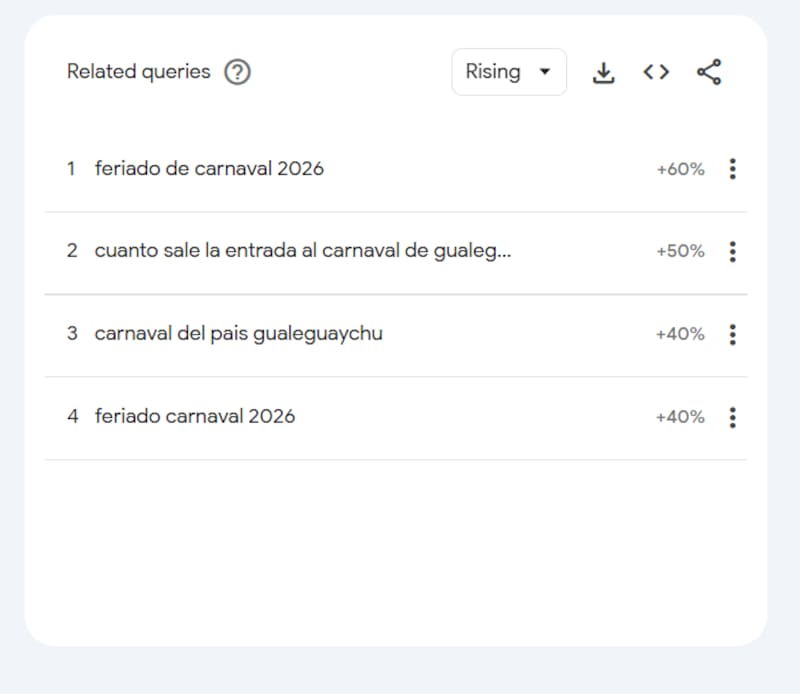800x694 pixels.
Task: Click row number 3 in the list
Action: (72, 333)
